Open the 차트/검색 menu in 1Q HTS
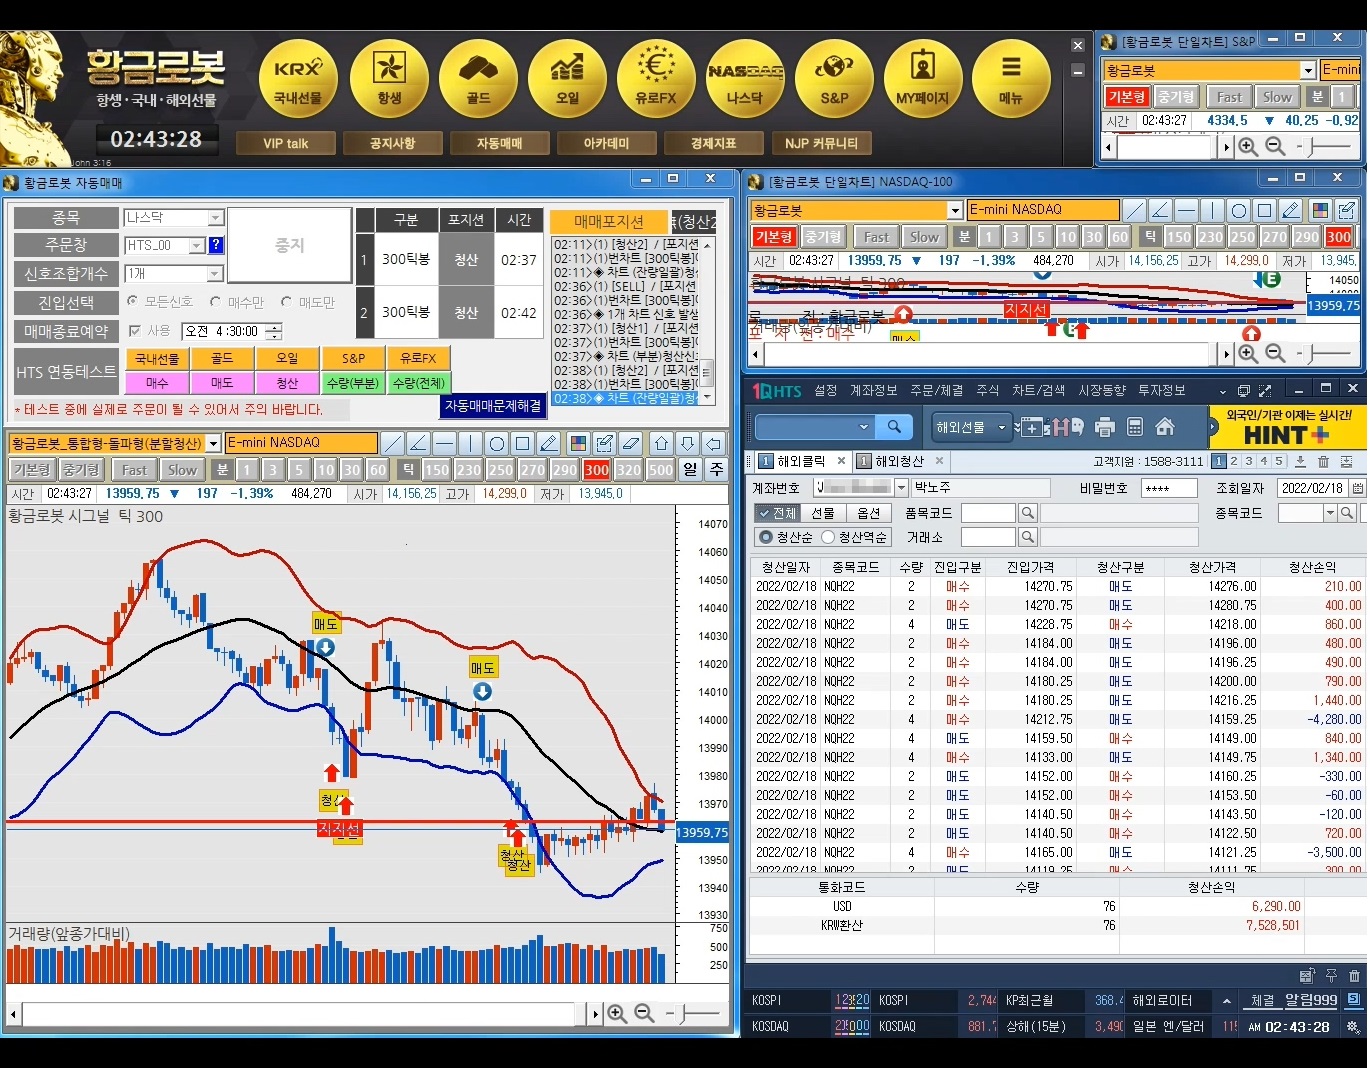Image resolution: width=1370 pixels, height=1068 pixels. click(x=1038, y=390)
